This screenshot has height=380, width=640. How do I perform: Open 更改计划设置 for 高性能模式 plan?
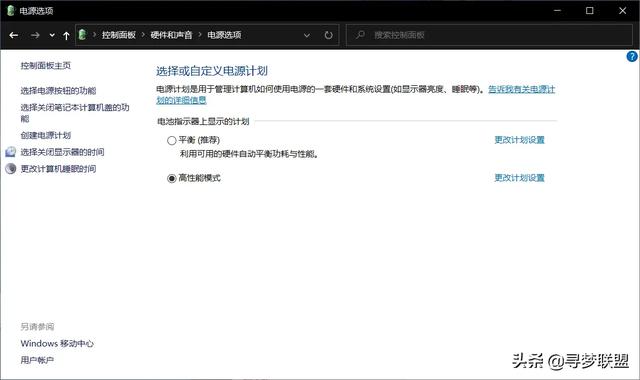pyautogui.click(x=520, y=178)
